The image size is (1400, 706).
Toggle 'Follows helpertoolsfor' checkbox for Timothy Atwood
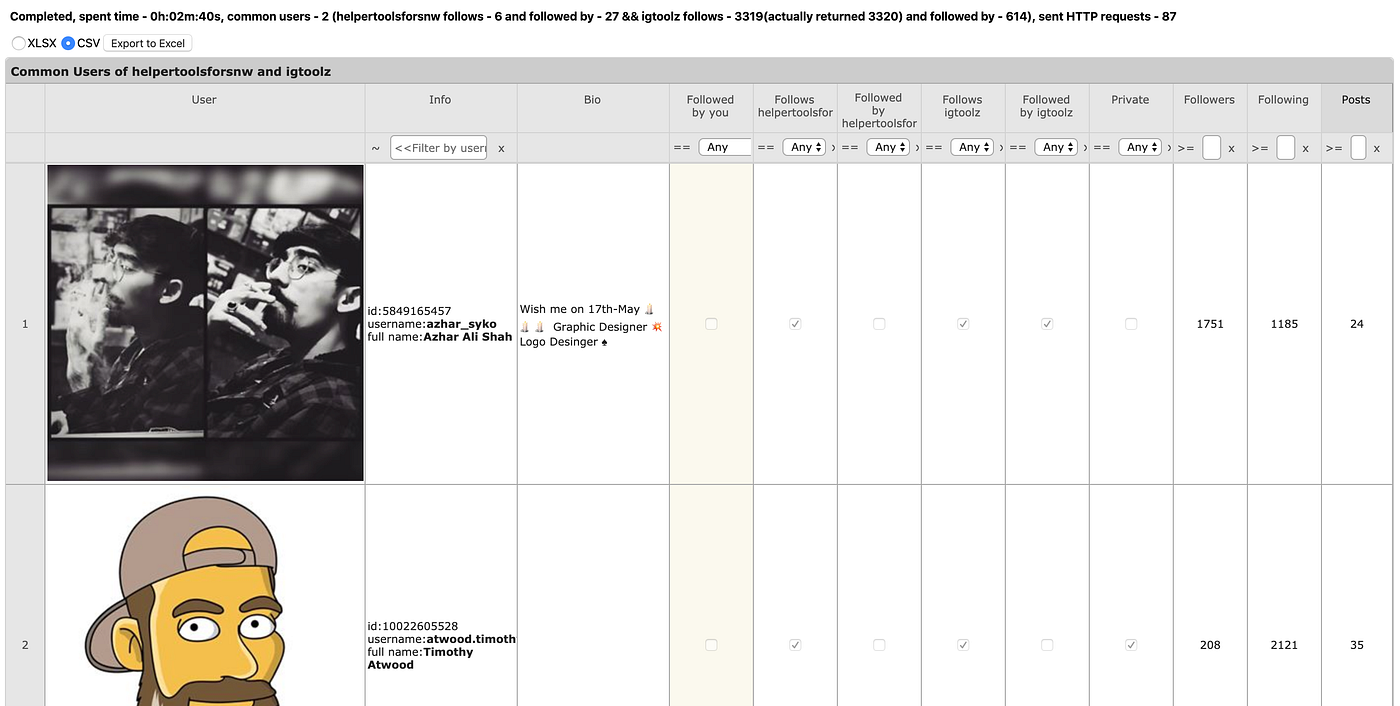pos(795,645)
